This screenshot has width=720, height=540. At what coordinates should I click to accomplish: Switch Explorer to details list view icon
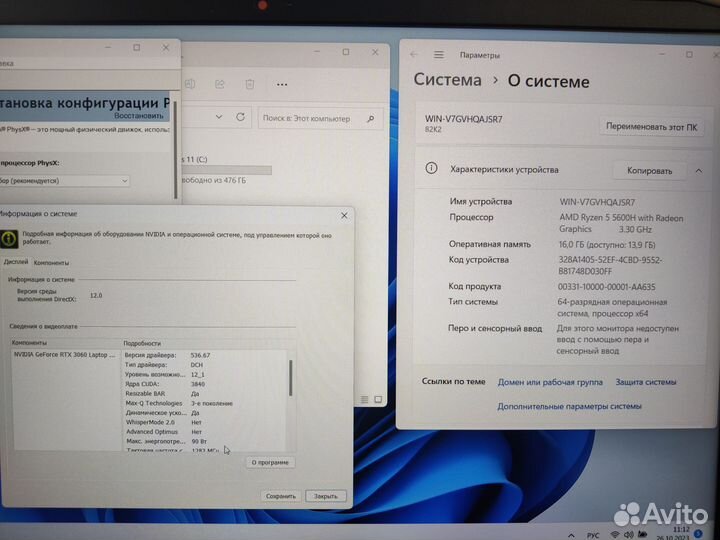364,399
